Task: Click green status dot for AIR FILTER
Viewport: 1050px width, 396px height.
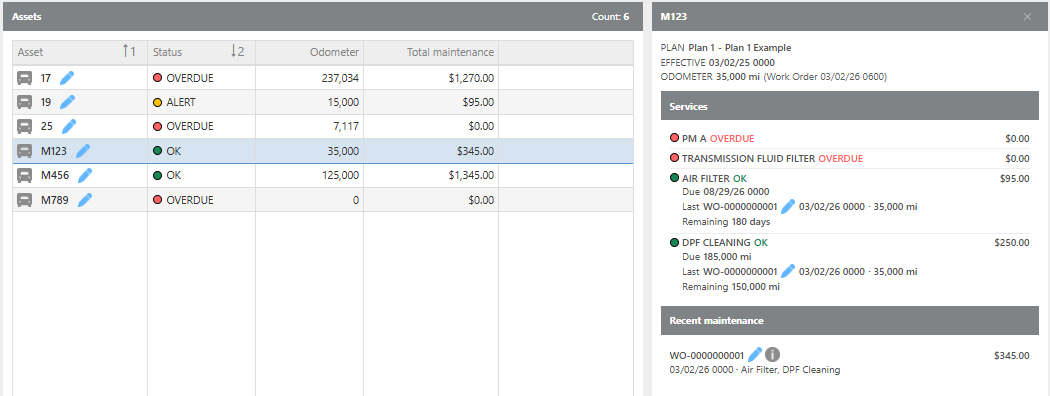Action: pos(674,178)
